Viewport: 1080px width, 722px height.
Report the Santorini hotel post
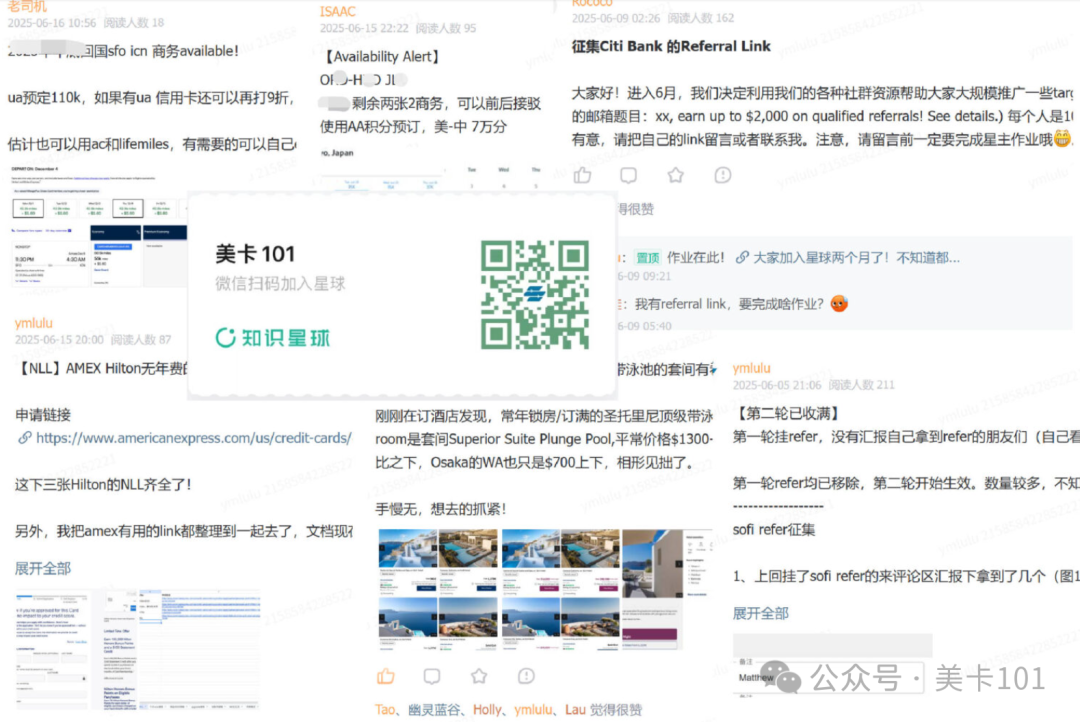click(525, 676)
